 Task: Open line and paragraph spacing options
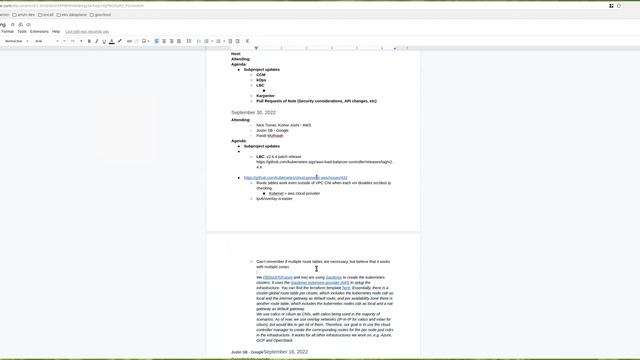[x=189, y=41]
